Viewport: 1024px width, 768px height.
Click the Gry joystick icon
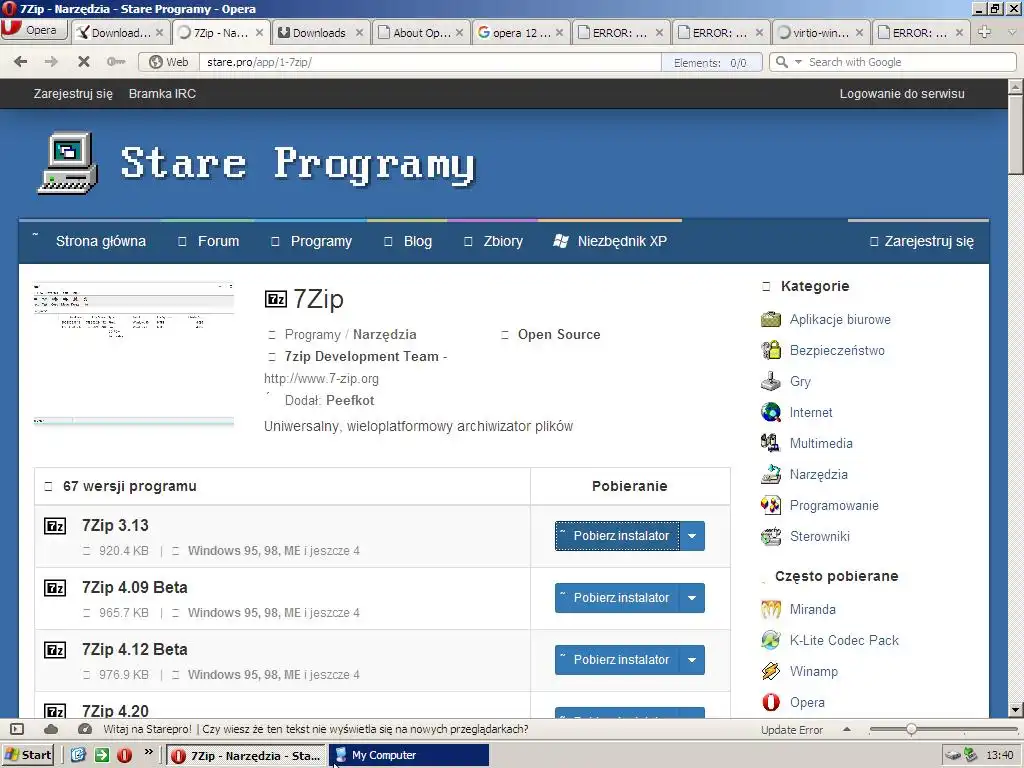771,381
